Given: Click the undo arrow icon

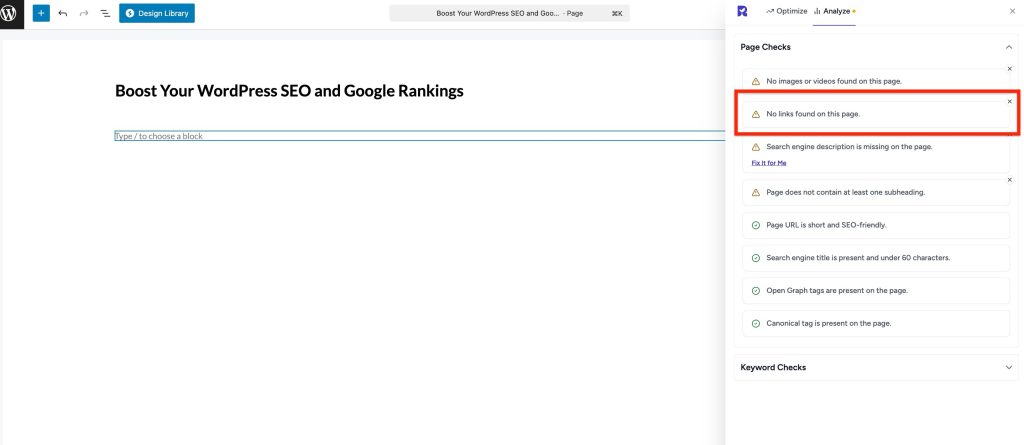Looking at the screenshot, I should coord(63,14).
